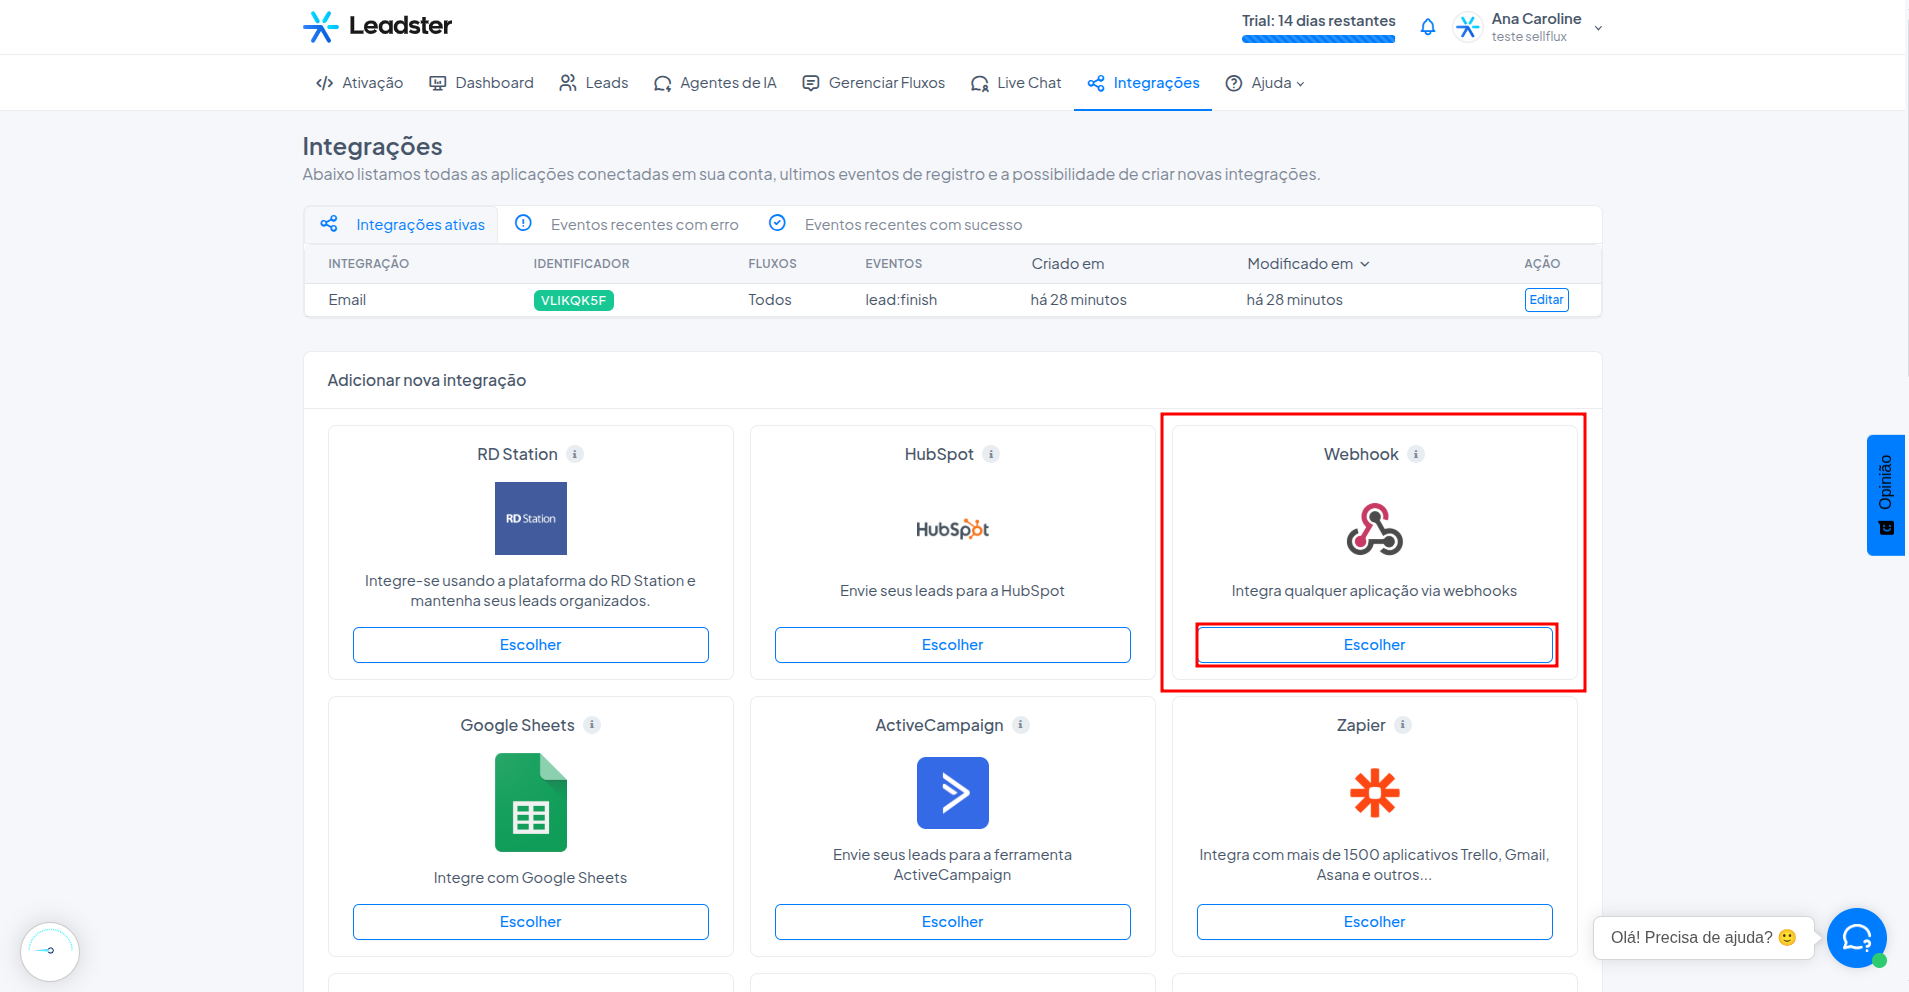Image resolution: width=1909 pixels, height=992 pixels.
Task: Click the Zapier logo icon
Action: (x=1374, y=793)
